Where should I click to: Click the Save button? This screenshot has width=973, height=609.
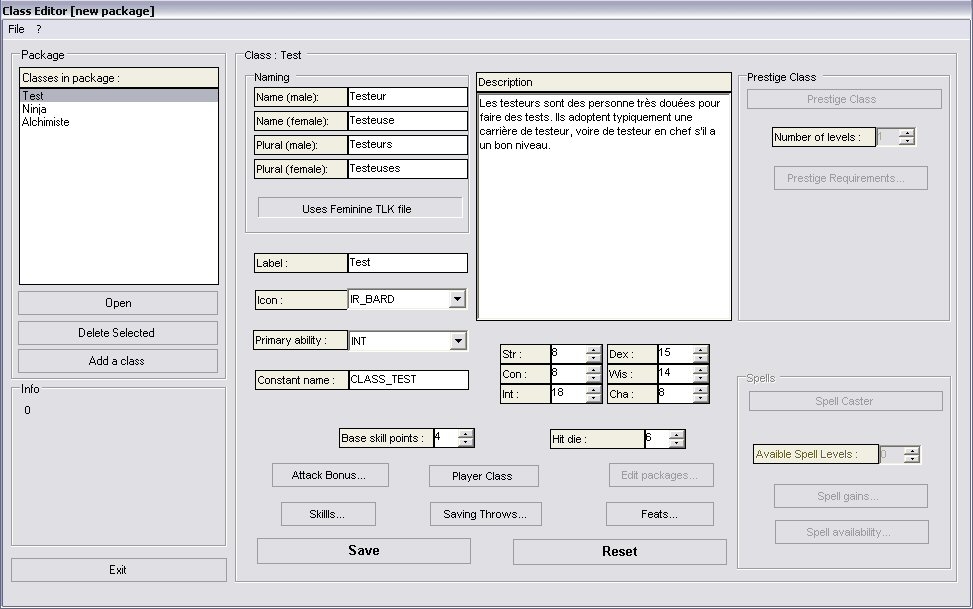(363, 551)
